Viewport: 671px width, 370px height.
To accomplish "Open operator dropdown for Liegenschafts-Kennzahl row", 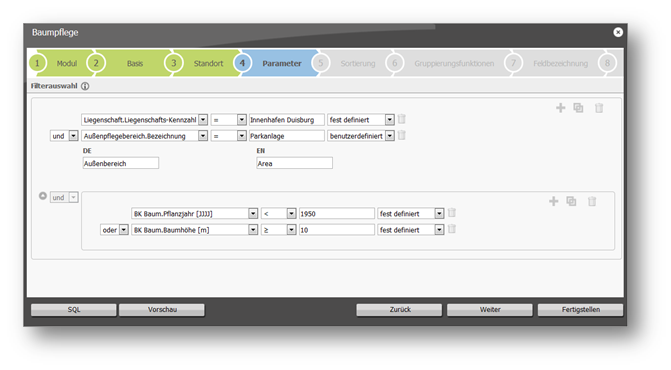I will (x=242, y=120).
